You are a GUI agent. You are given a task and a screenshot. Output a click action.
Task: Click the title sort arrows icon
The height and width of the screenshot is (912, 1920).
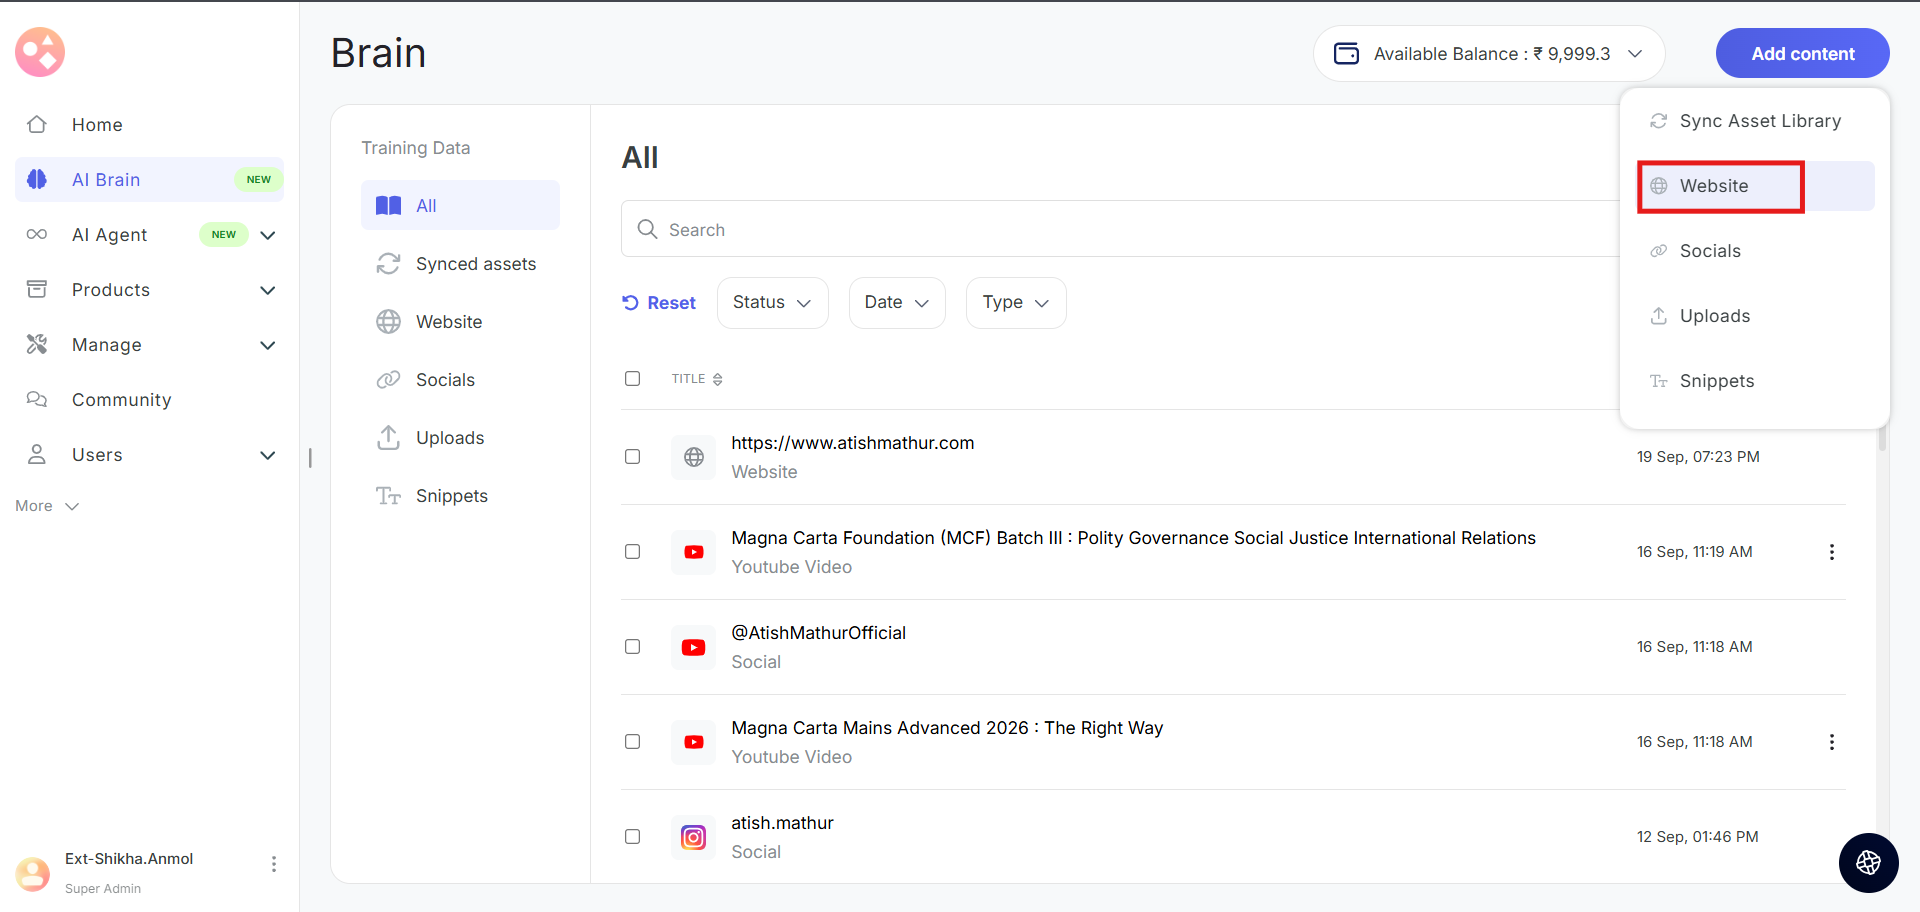[718, 379]
